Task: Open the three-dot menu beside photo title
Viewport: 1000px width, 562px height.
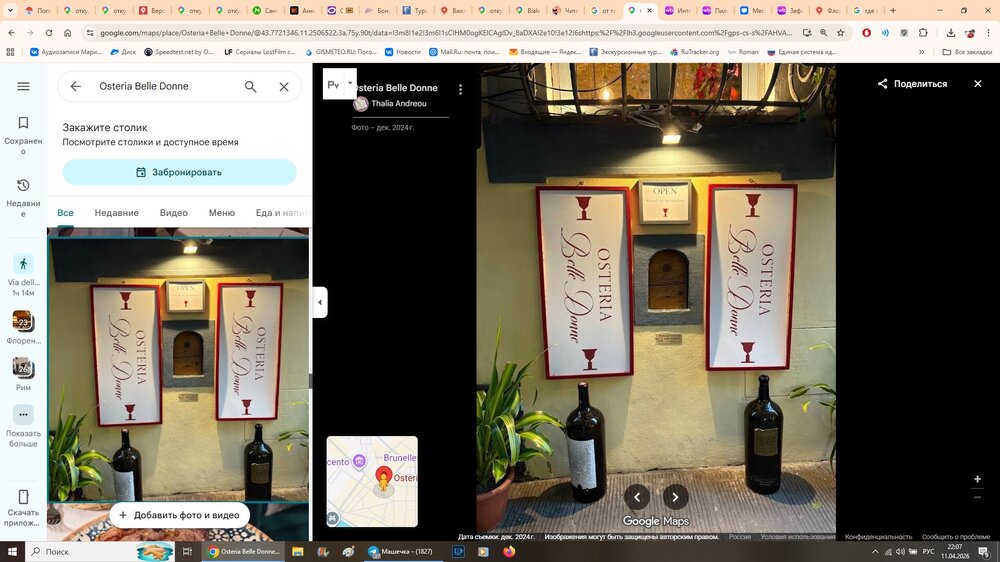Action: 460,90
